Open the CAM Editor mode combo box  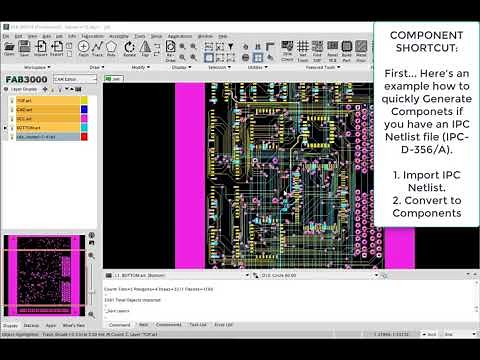[x=75, y=79]
